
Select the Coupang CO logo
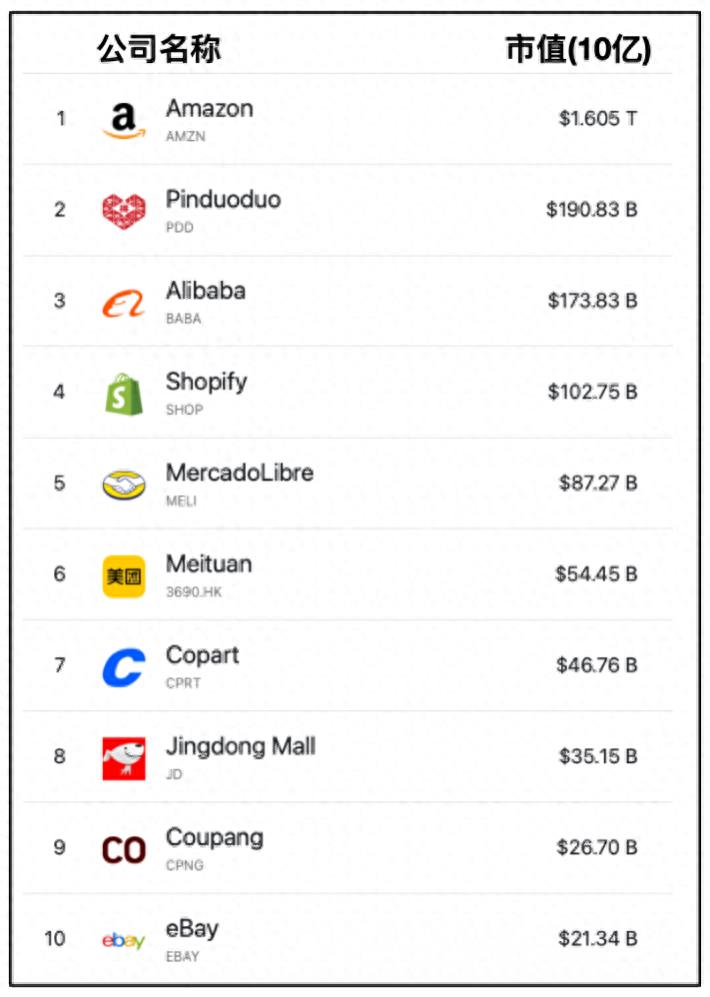click(x=123, y=850)
